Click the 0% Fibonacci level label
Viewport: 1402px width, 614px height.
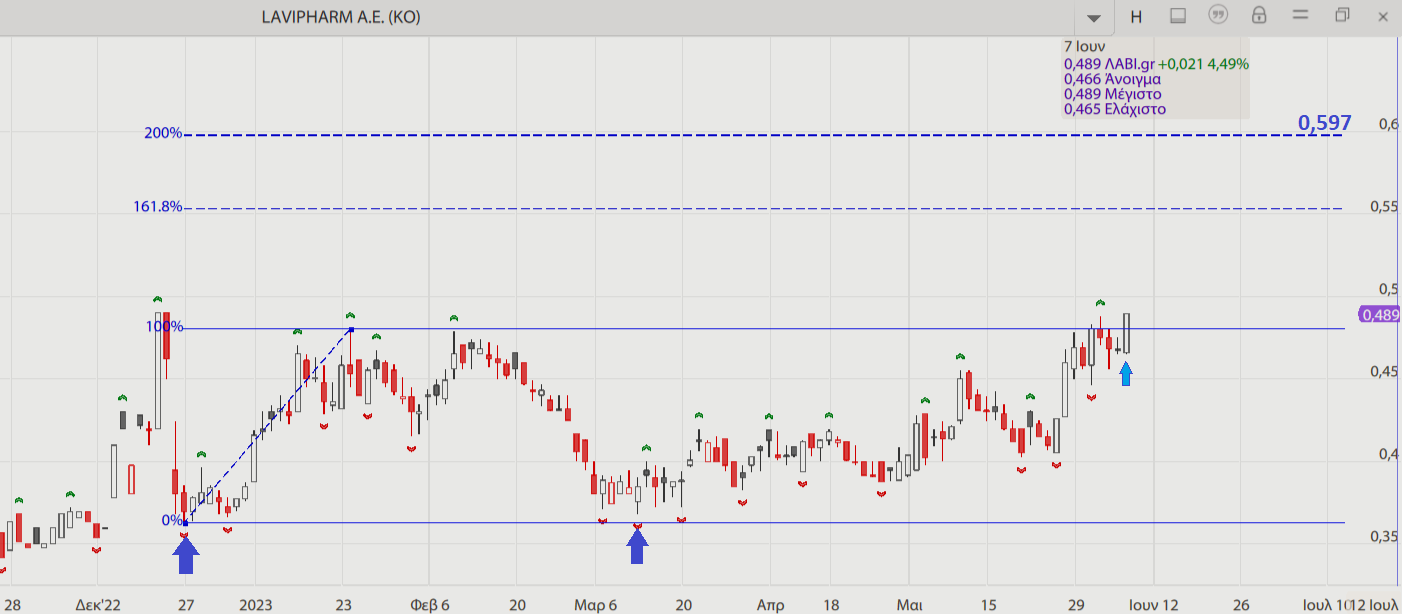point(172,520)
